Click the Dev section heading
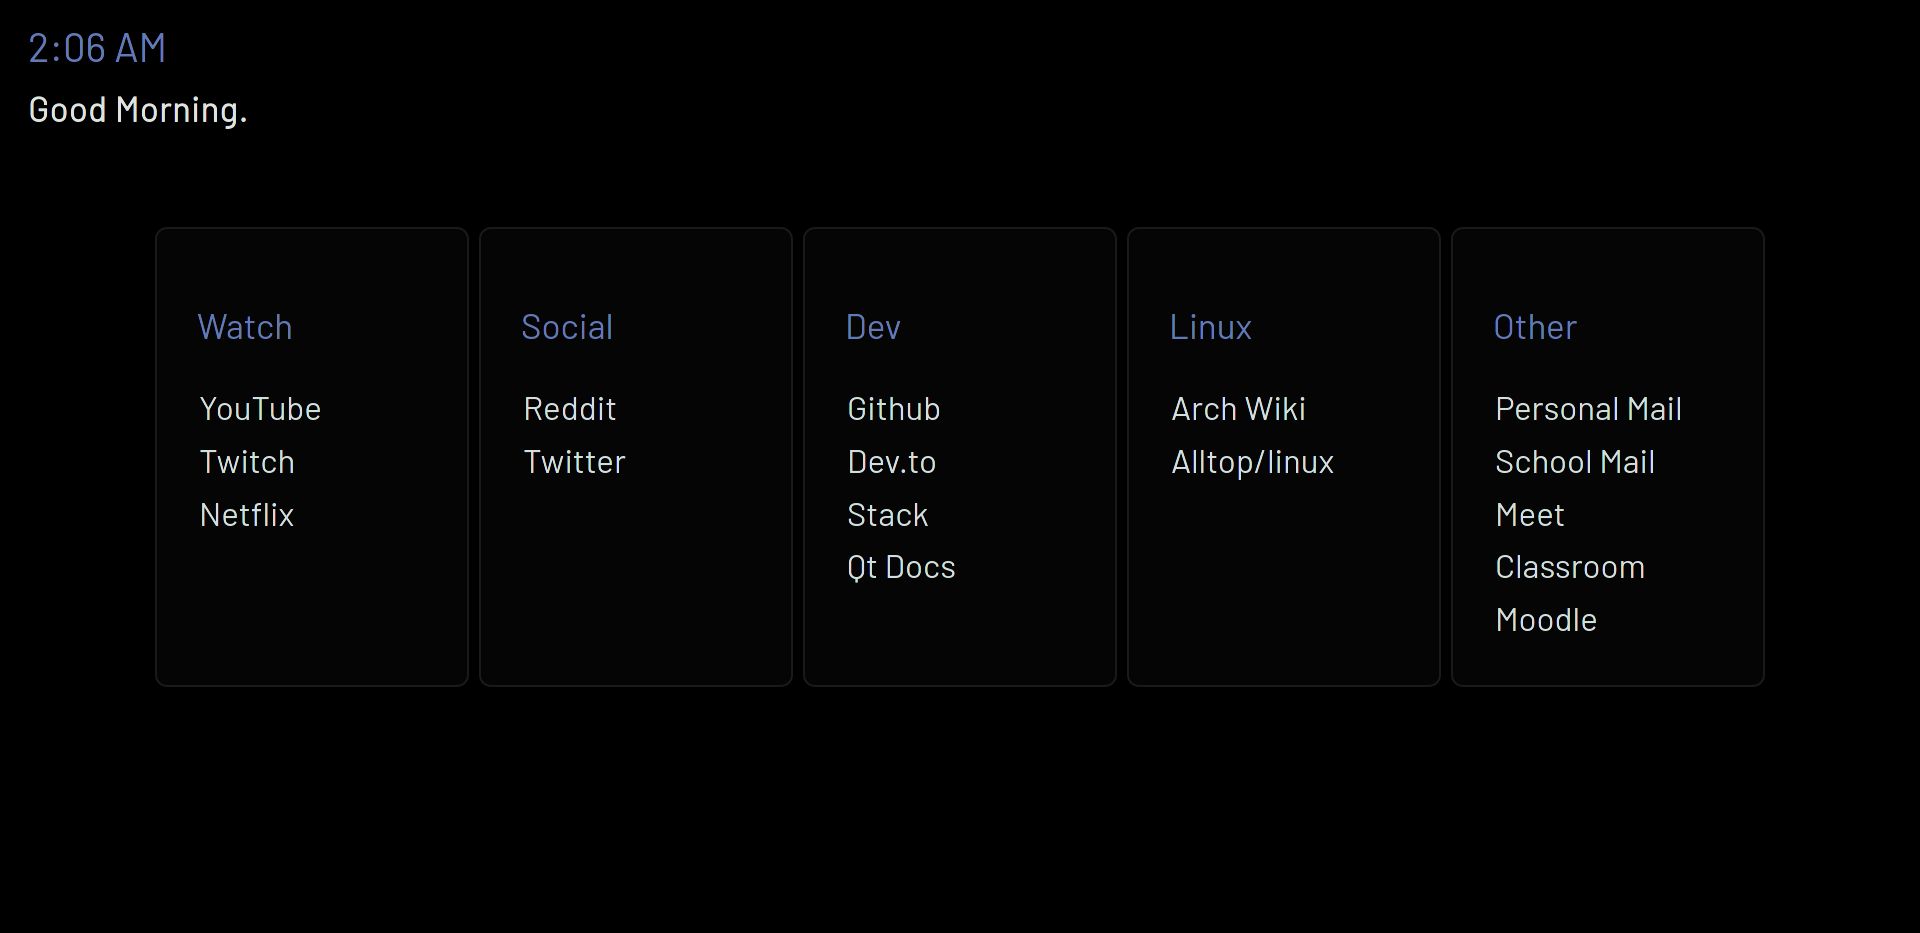This screenshot has width=1920, height=933. [872, 327]
